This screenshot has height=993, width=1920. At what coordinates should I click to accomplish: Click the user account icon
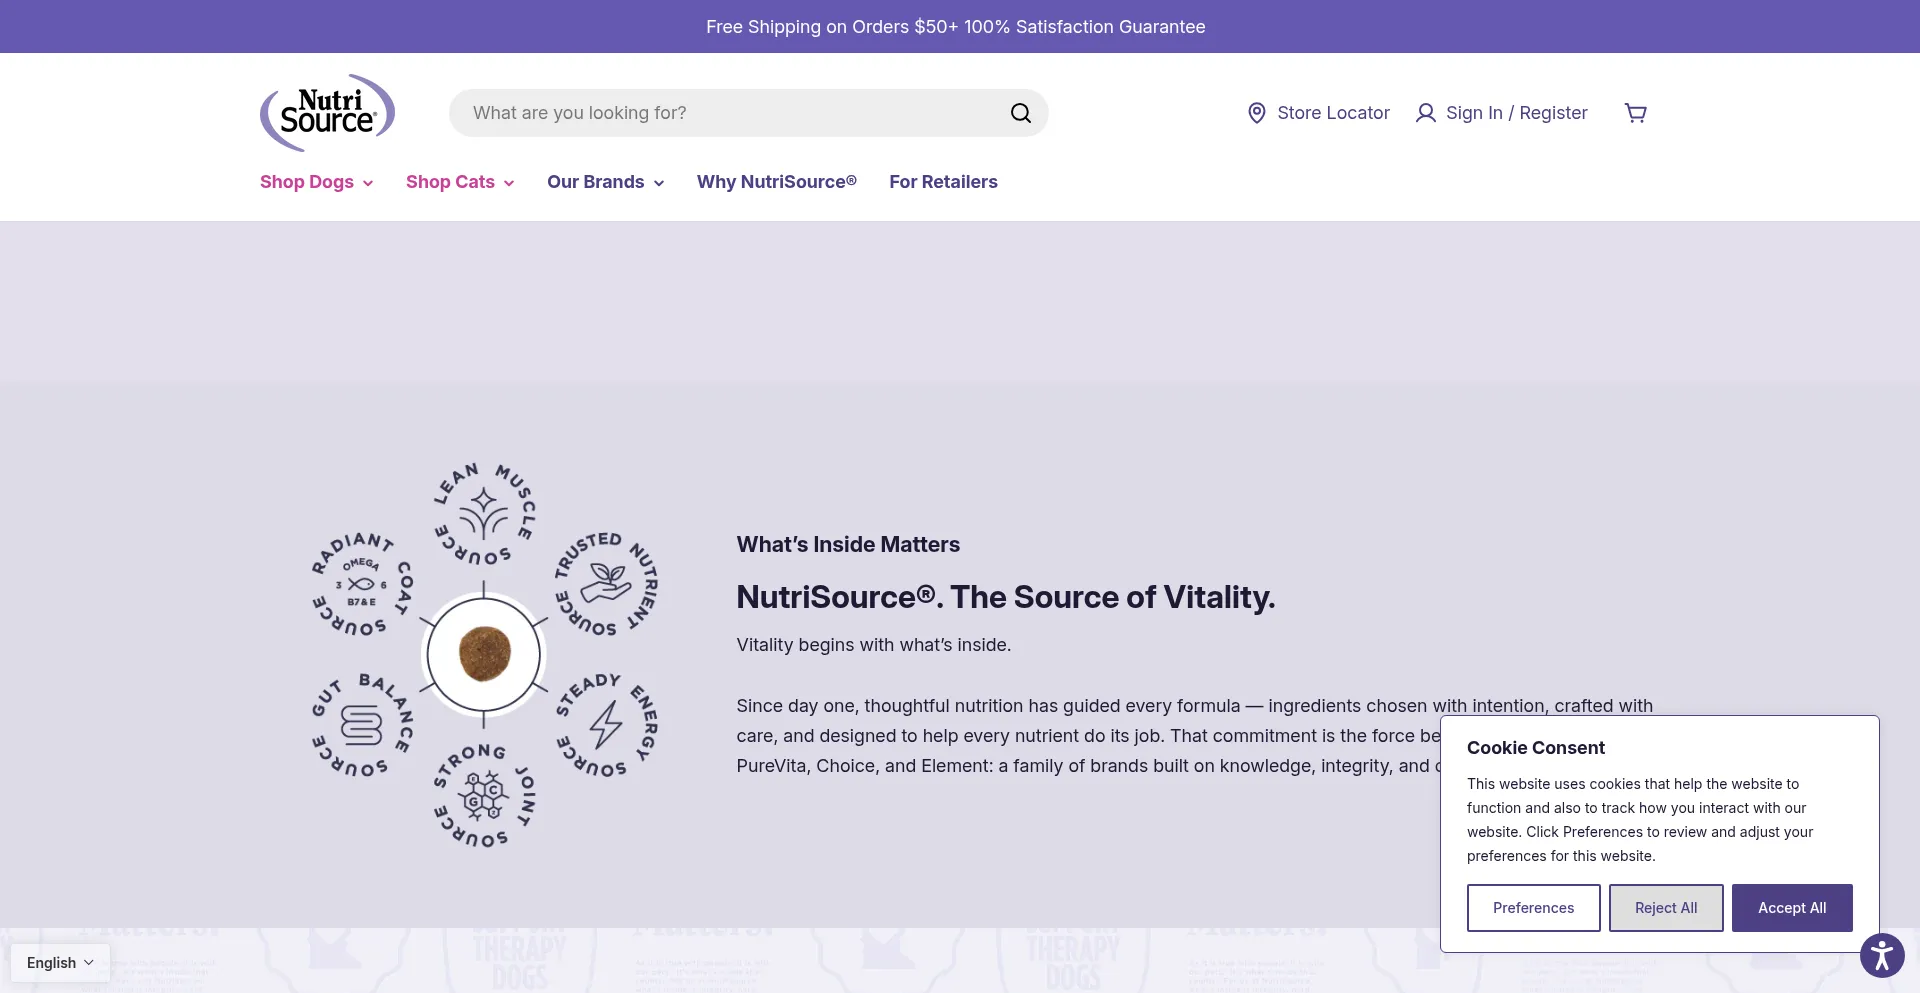coord(1426,113)
